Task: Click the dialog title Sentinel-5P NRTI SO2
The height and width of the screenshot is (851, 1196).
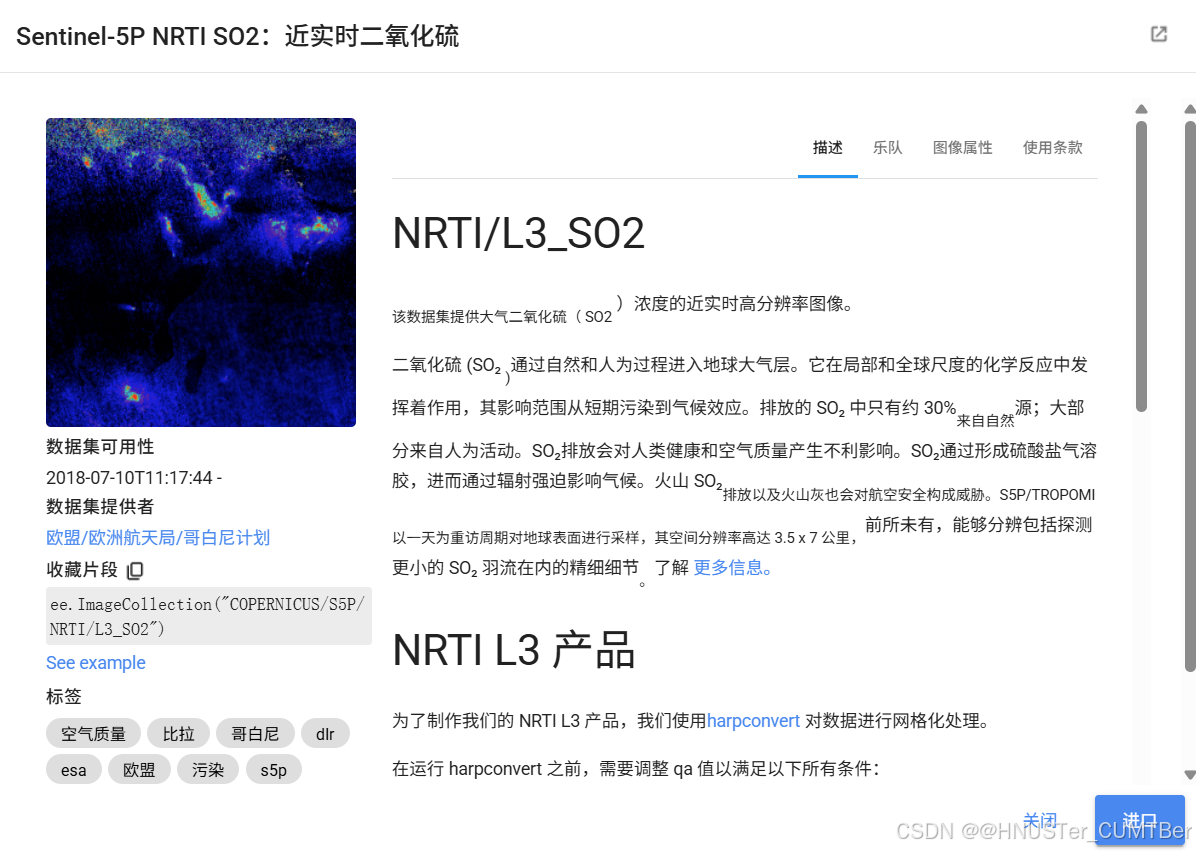Action: point(237,36)
